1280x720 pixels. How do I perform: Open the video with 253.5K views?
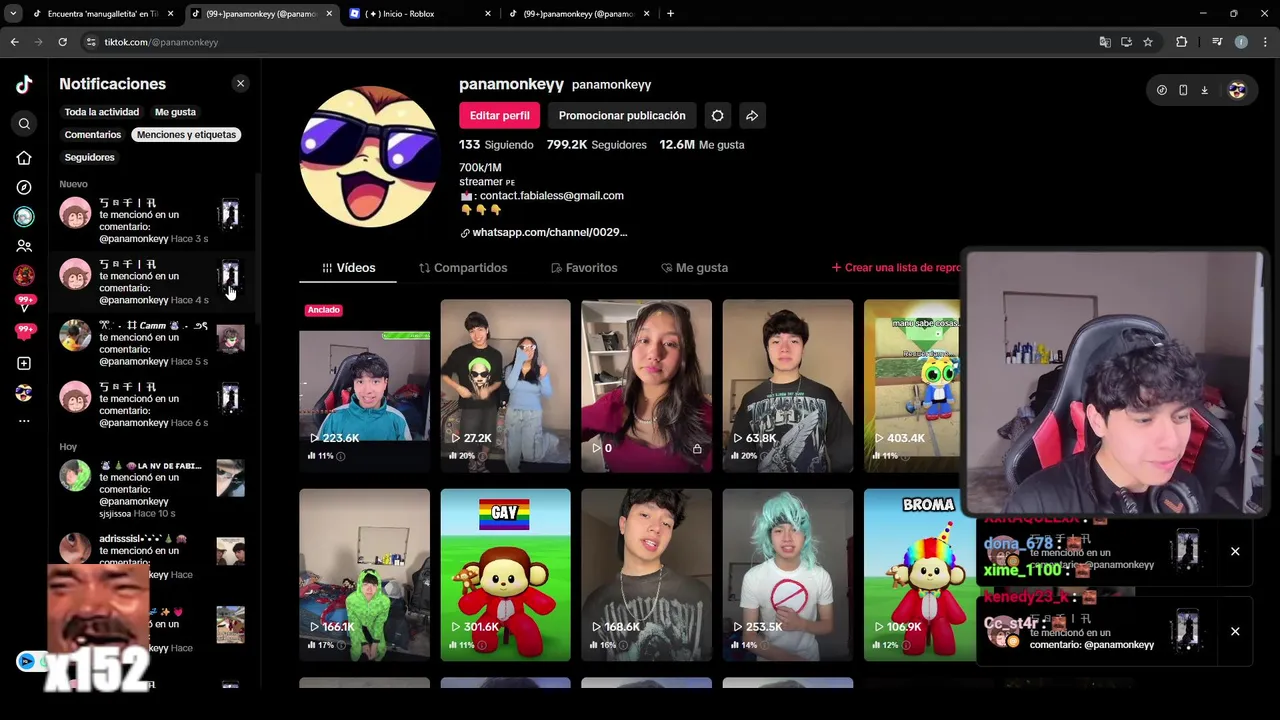pyautogui.click(x=788, y=575)
